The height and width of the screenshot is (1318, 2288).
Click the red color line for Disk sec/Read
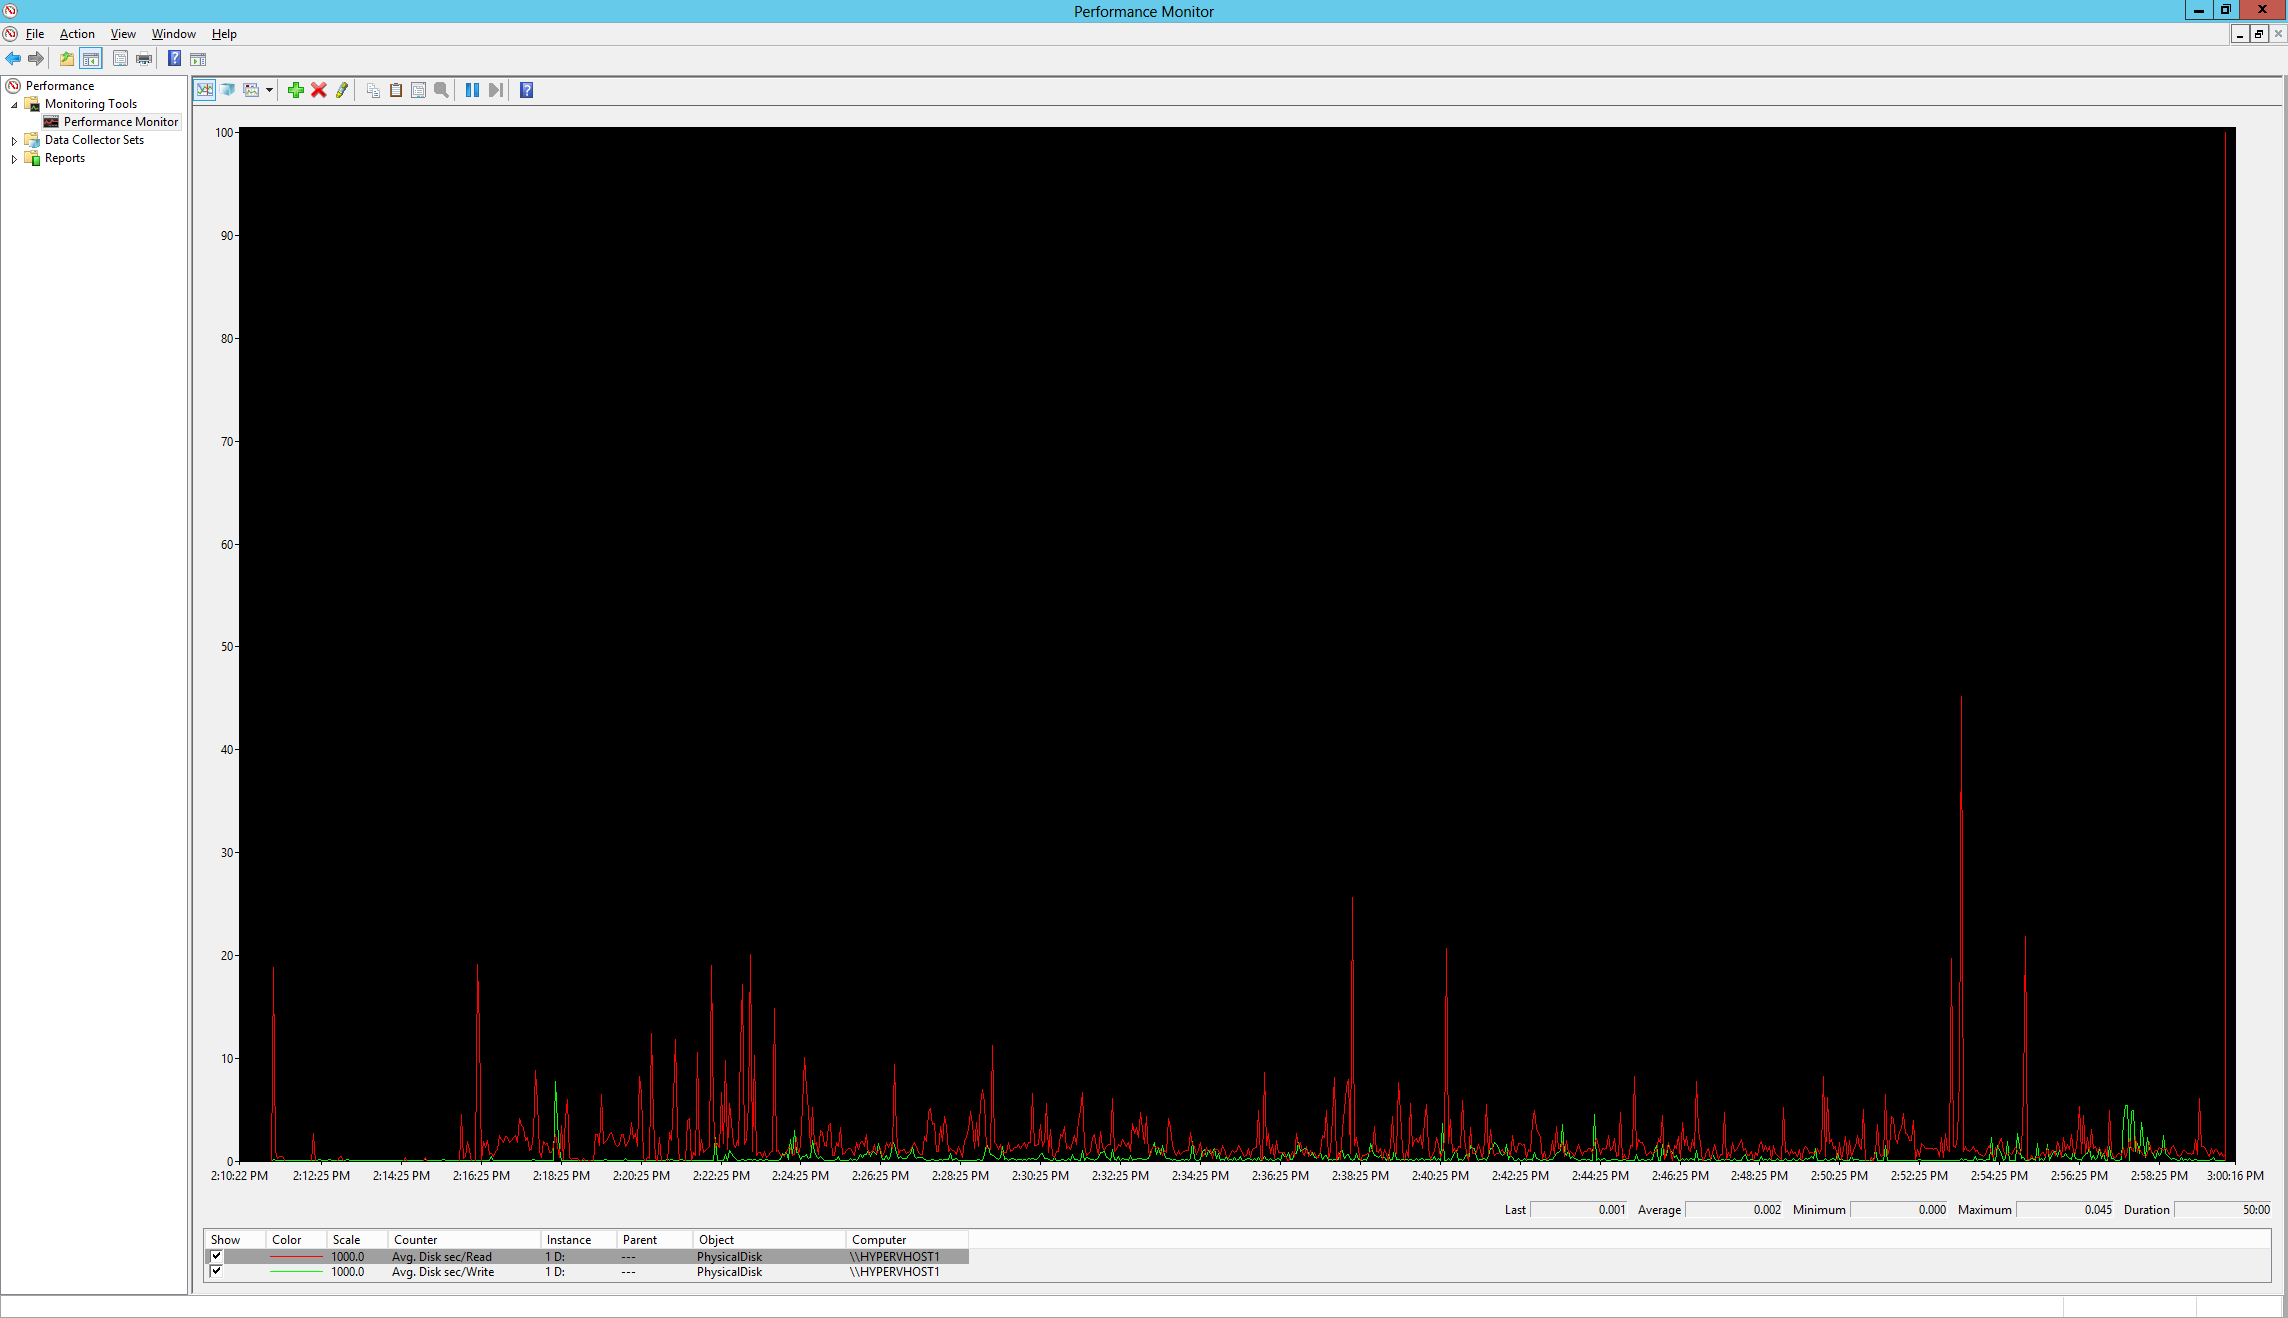[x=297, y=1257]
